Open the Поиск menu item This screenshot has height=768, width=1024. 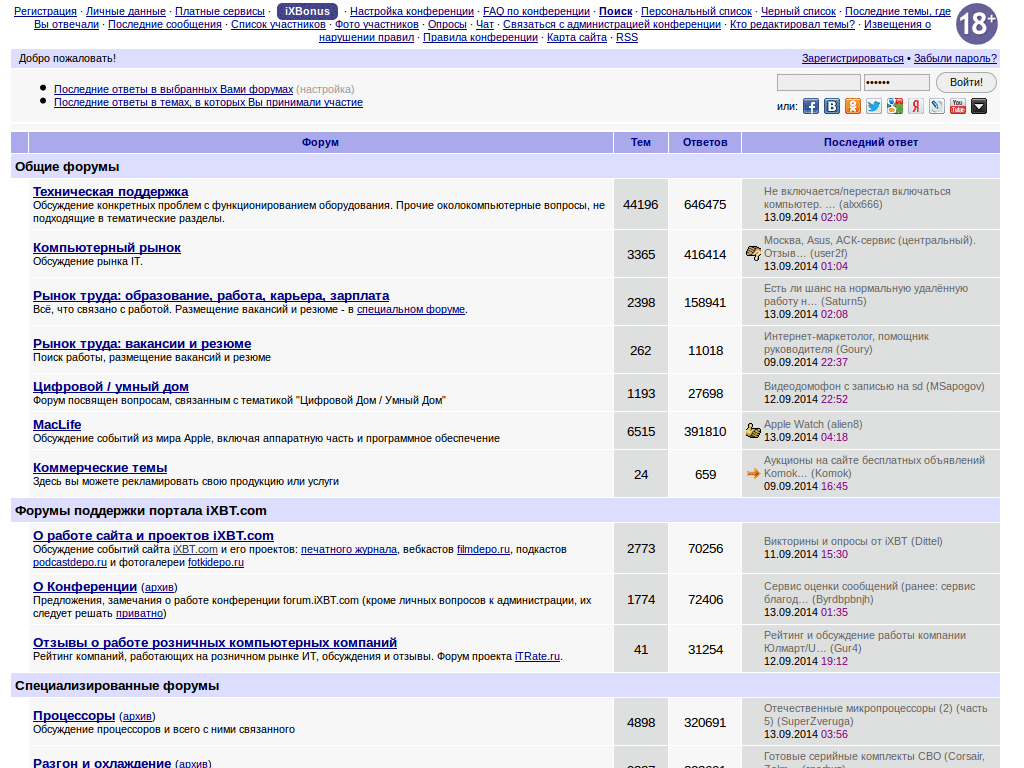click(x=615, y=12)
